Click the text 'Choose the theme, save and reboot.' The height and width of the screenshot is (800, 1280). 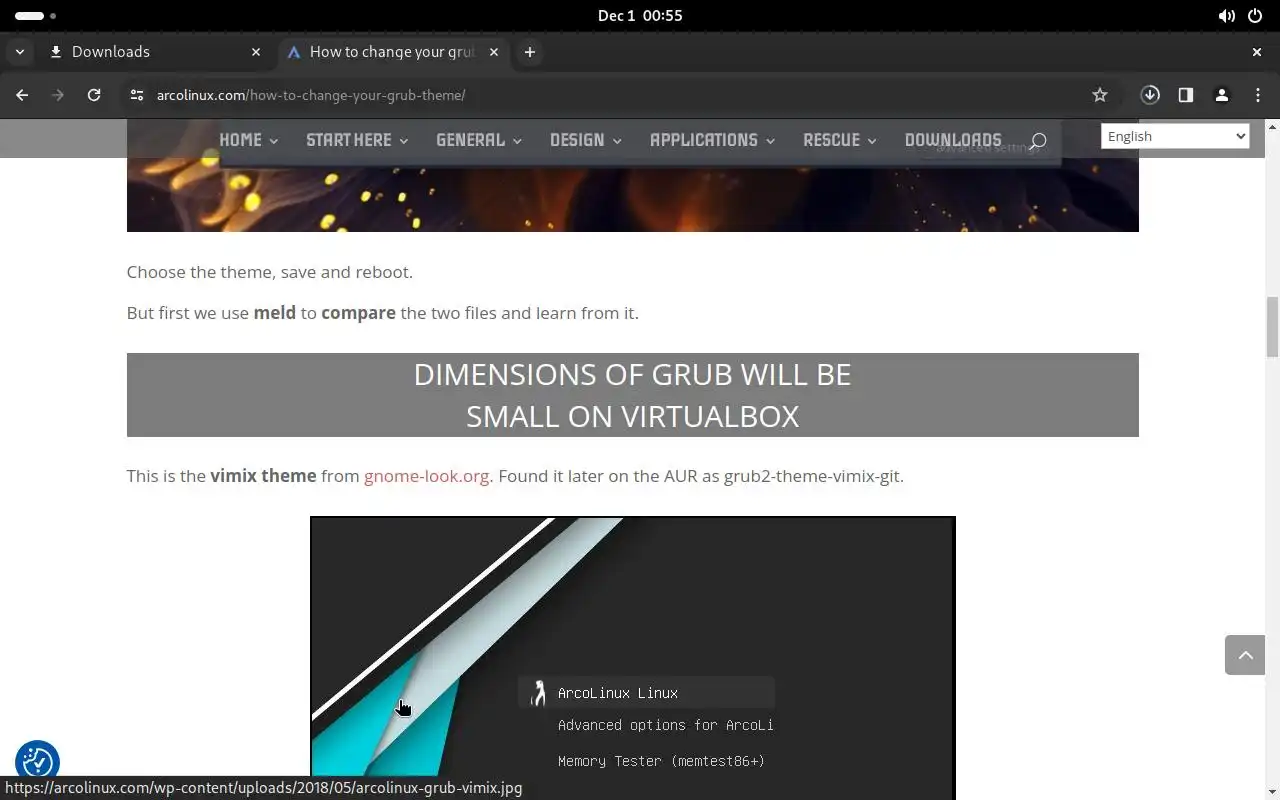point(269,272)
